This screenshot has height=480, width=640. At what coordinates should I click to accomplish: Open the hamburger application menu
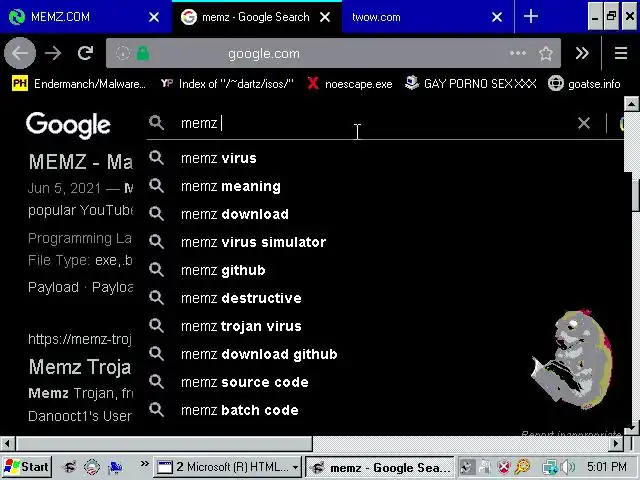coord(621,53)
